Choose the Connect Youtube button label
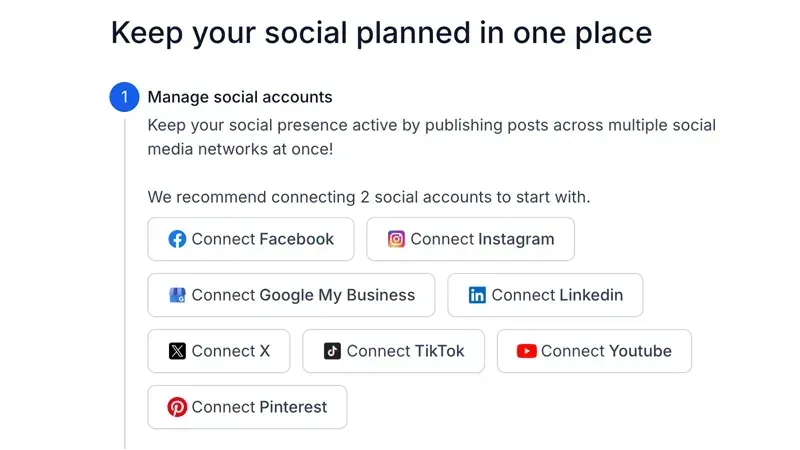 606,351
